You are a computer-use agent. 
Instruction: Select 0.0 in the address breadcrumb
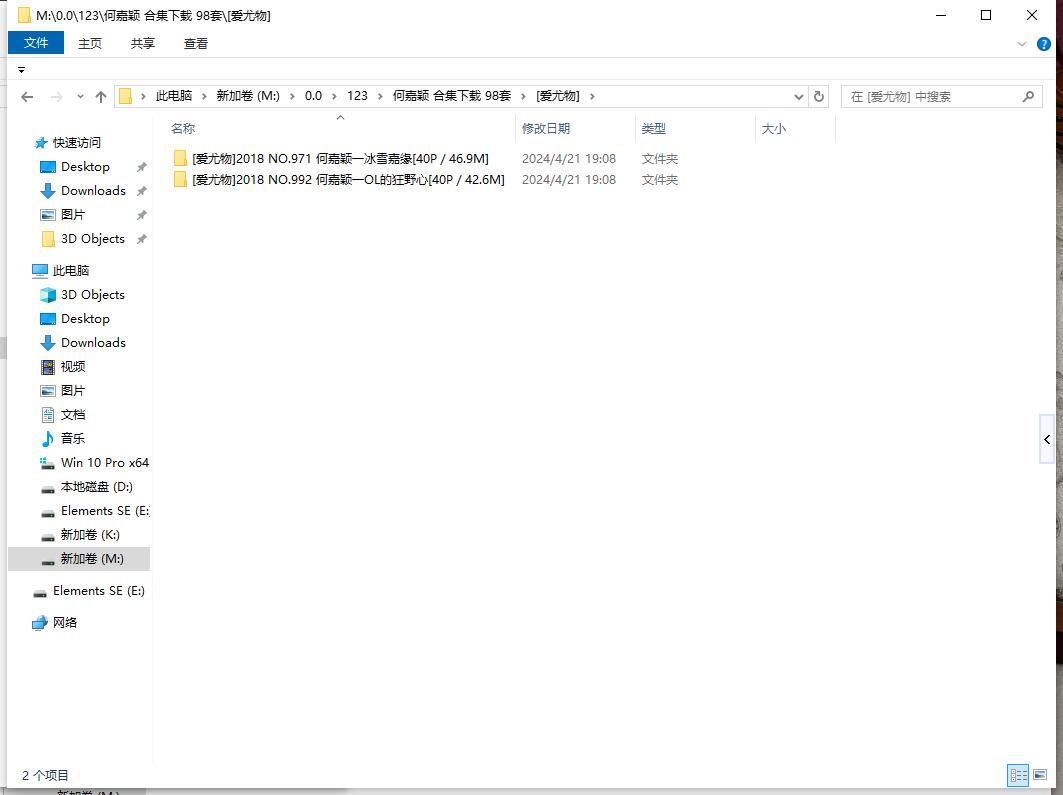313,96
